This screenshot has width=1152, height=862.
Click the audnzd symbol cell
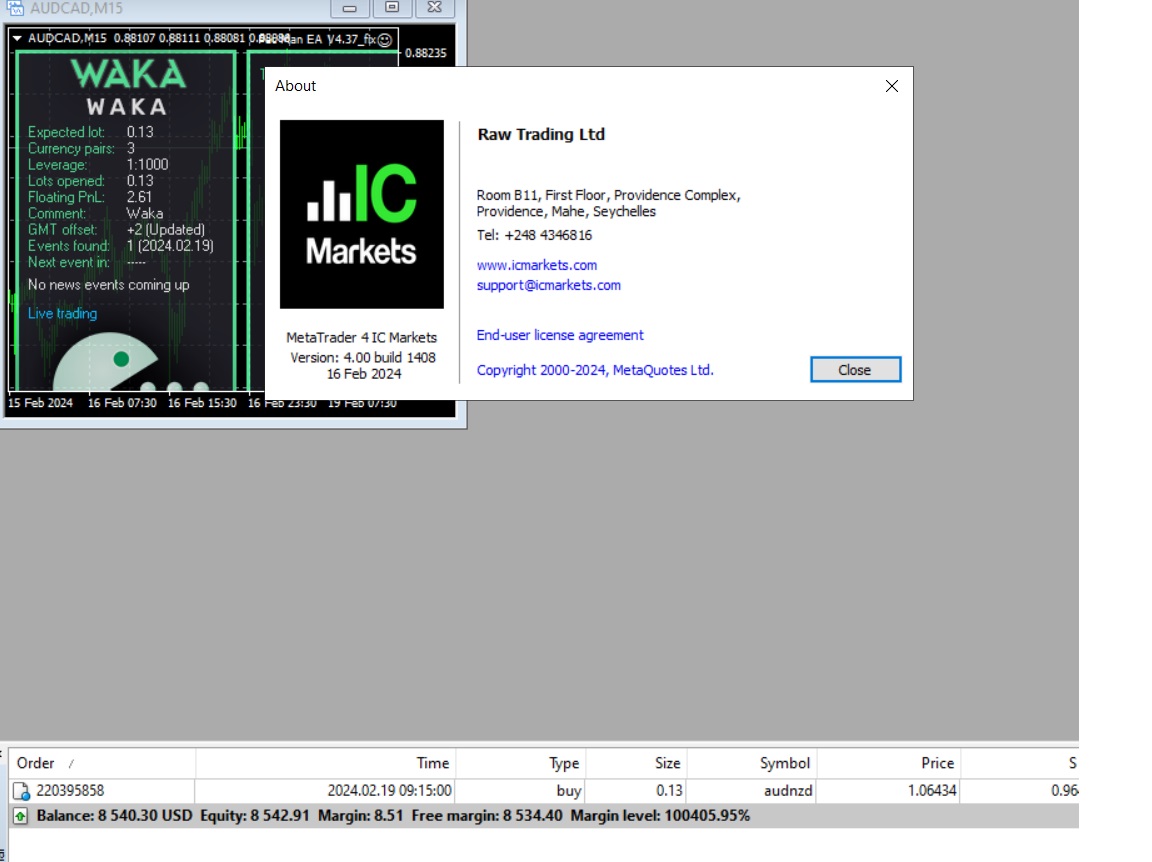click(x=788, y=791)
